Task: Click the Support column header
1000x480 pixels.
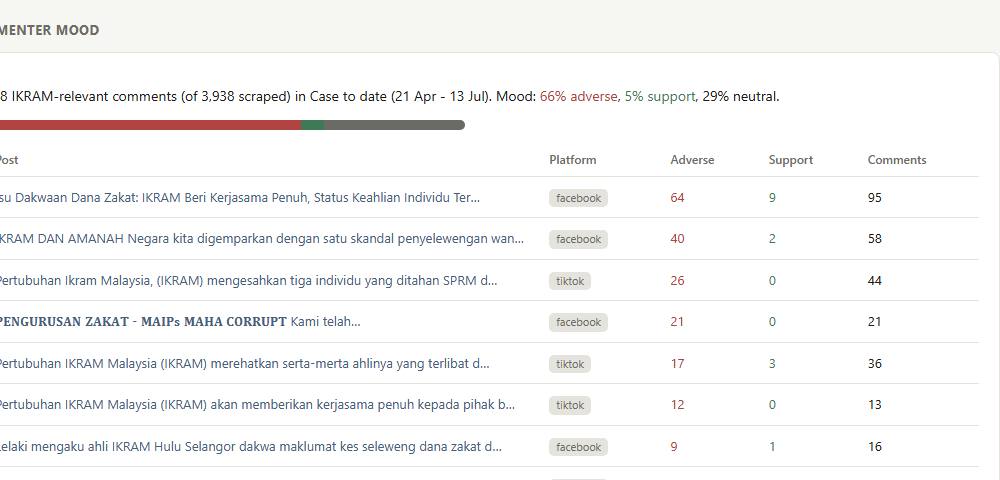Action: [791, 160]
